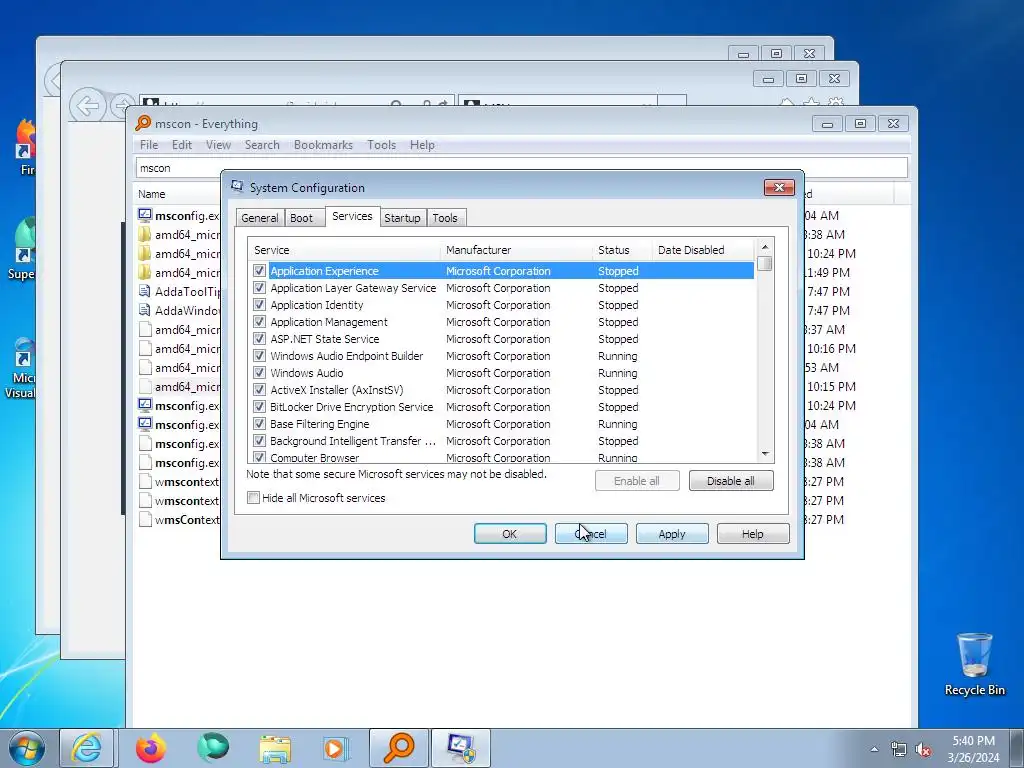Open Internet Explorer from the taskbar
1024x768 pixels.
point(86,748)
